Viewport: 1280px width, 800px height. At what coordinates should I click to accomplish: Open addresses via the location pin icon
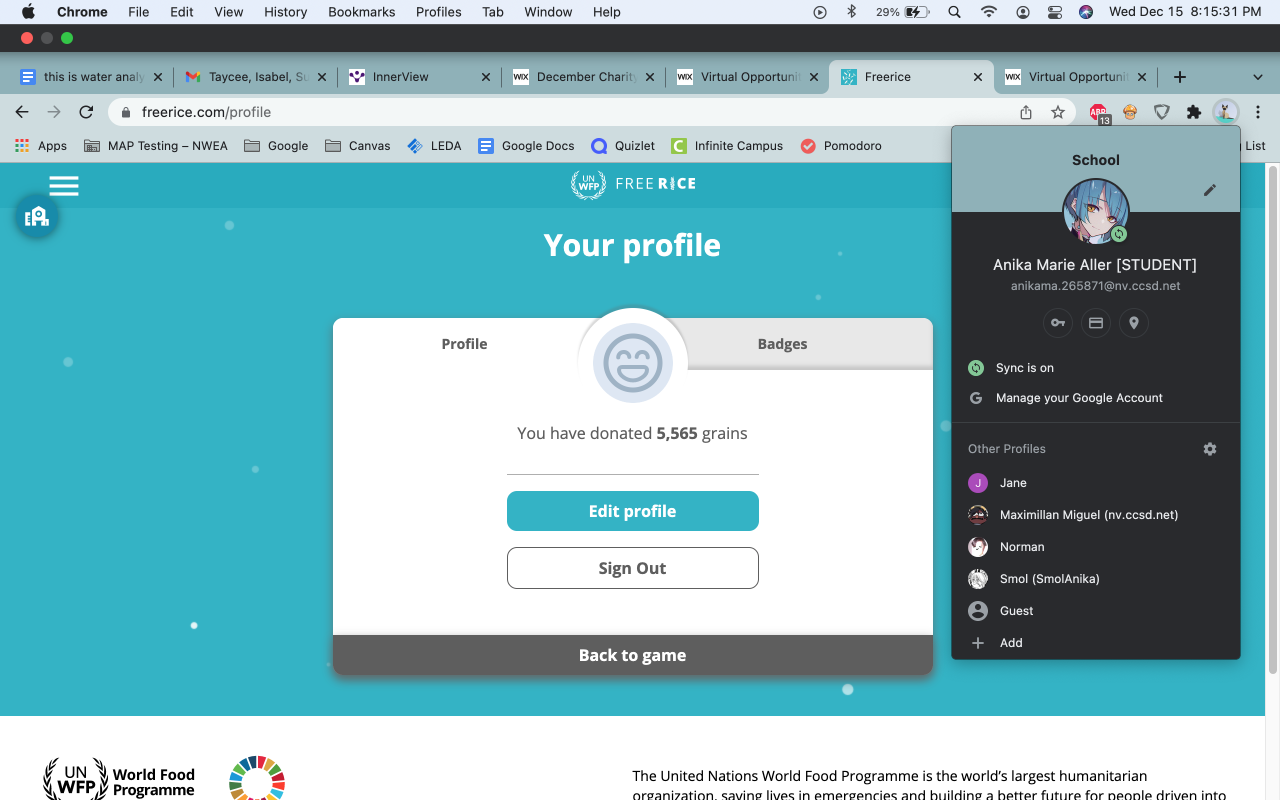1134,323
